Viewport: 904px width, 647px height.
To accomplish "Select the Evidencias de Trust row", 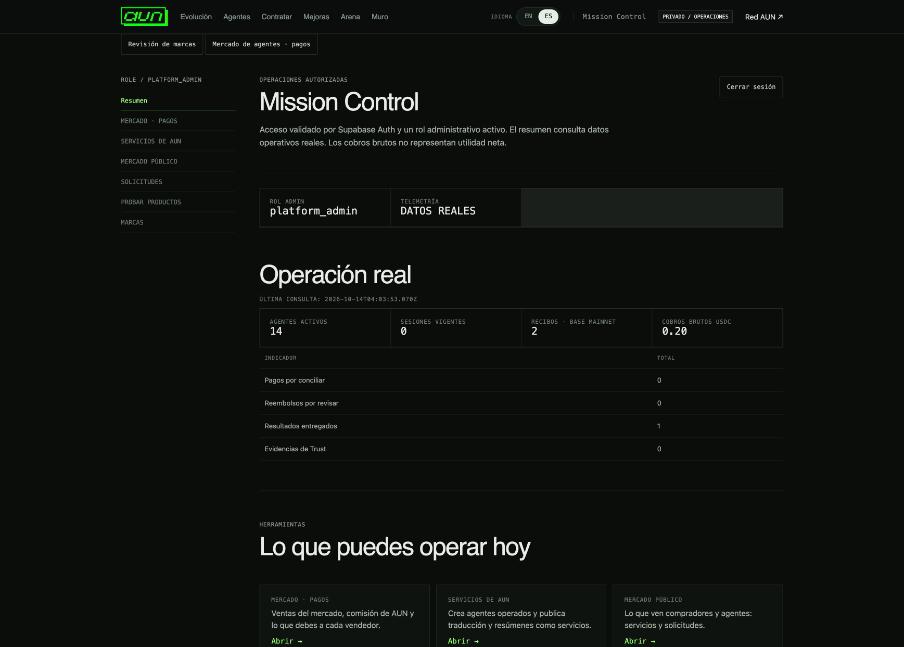I will tap(521, 449).
